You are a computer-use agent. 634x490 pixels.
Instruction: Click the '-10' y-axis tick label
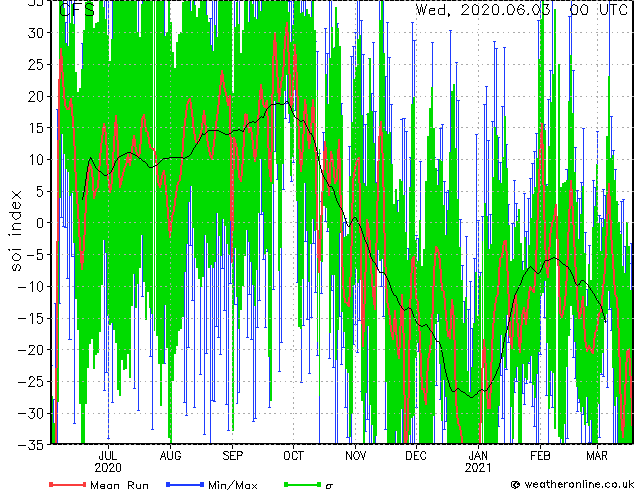point(31,287)
